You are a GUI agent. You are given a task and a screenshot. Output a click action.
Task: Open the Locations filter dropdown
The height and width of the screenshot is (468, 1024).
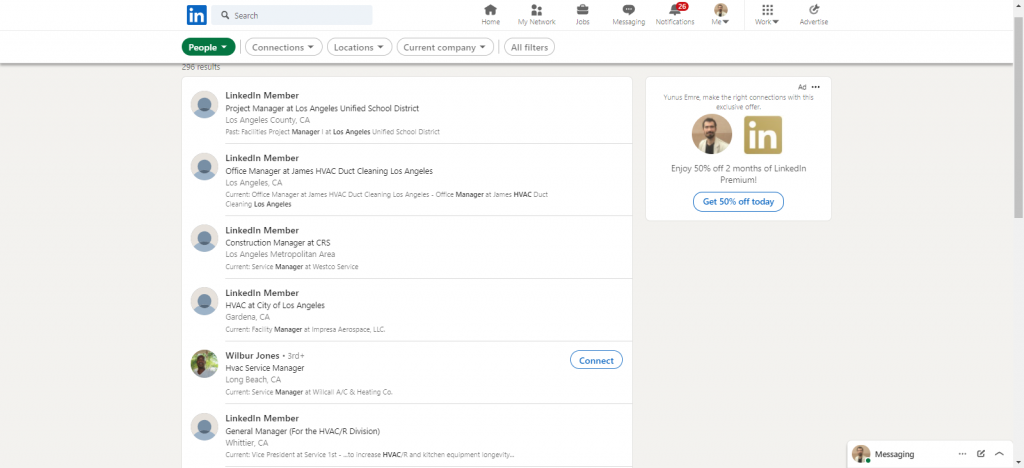click(x=359, y=47)
